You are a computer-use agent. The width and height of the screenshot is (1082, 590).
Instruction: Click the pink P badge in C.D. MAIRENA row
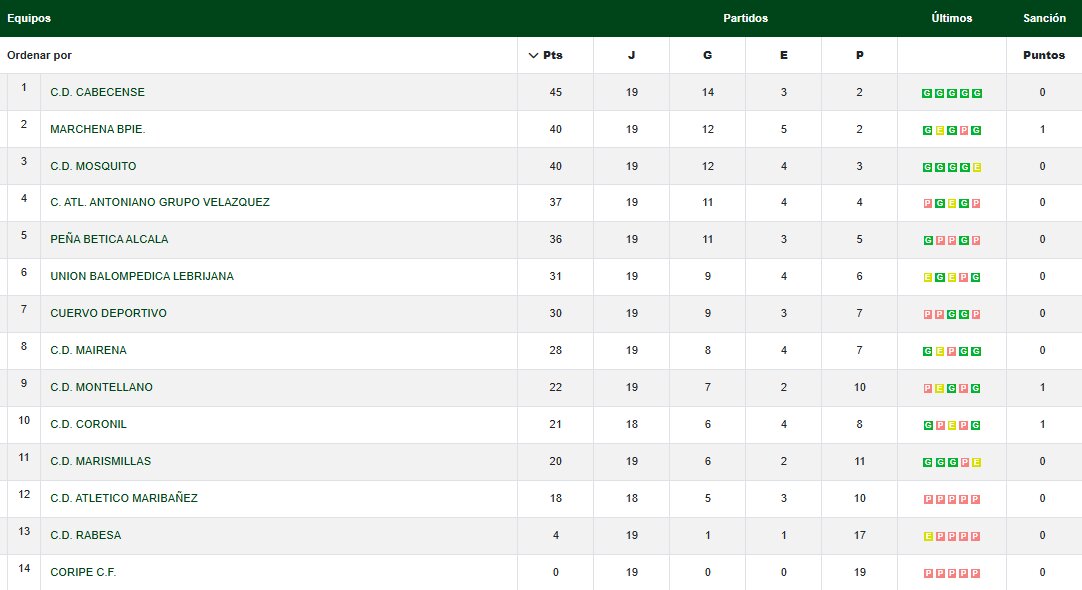tap(952, 351)
